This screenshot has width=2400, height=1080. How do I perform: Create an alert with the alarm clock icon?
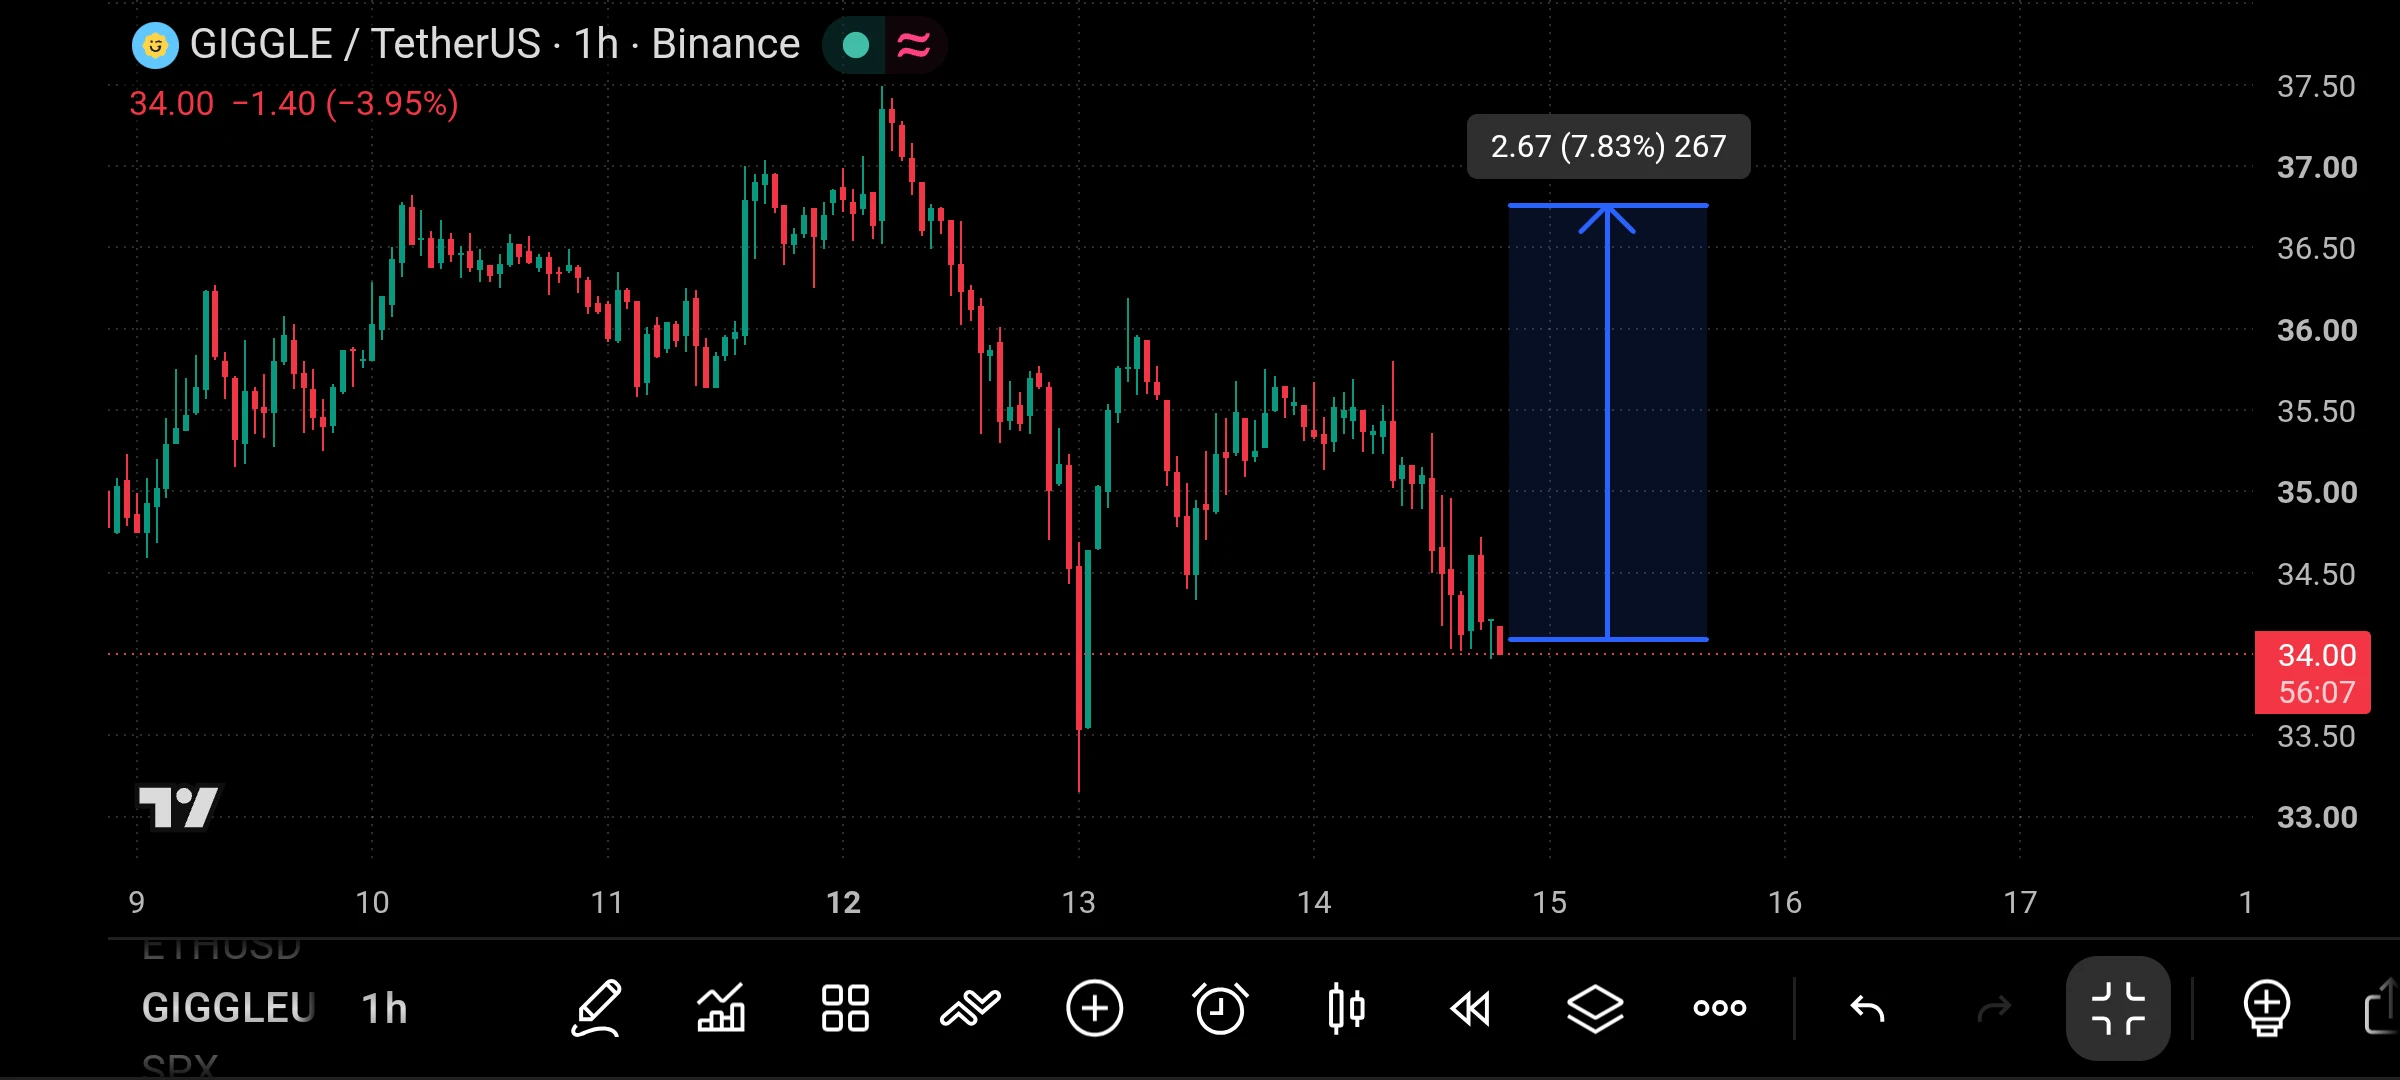point(1220,1008)
